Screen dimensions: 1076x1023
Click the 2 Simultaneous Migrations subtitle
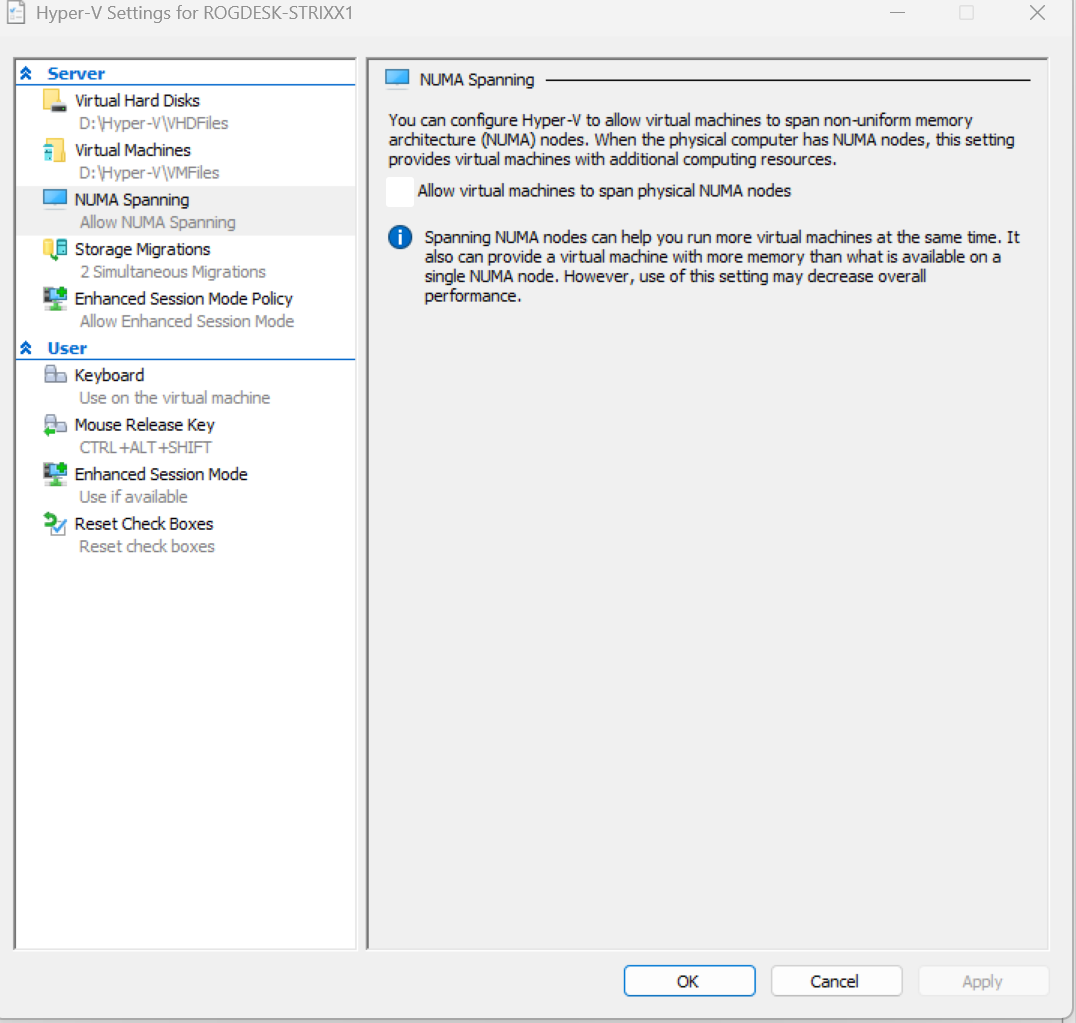(x=172, y=272)
